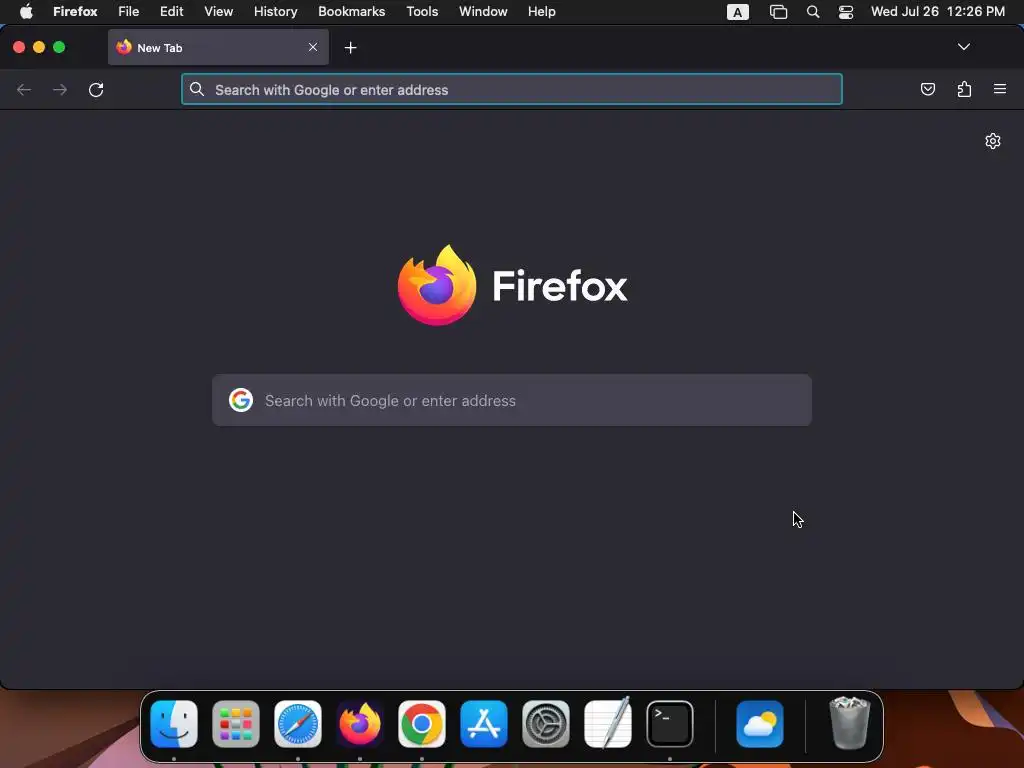Open the Tools menu

click(x=422, y=12)
